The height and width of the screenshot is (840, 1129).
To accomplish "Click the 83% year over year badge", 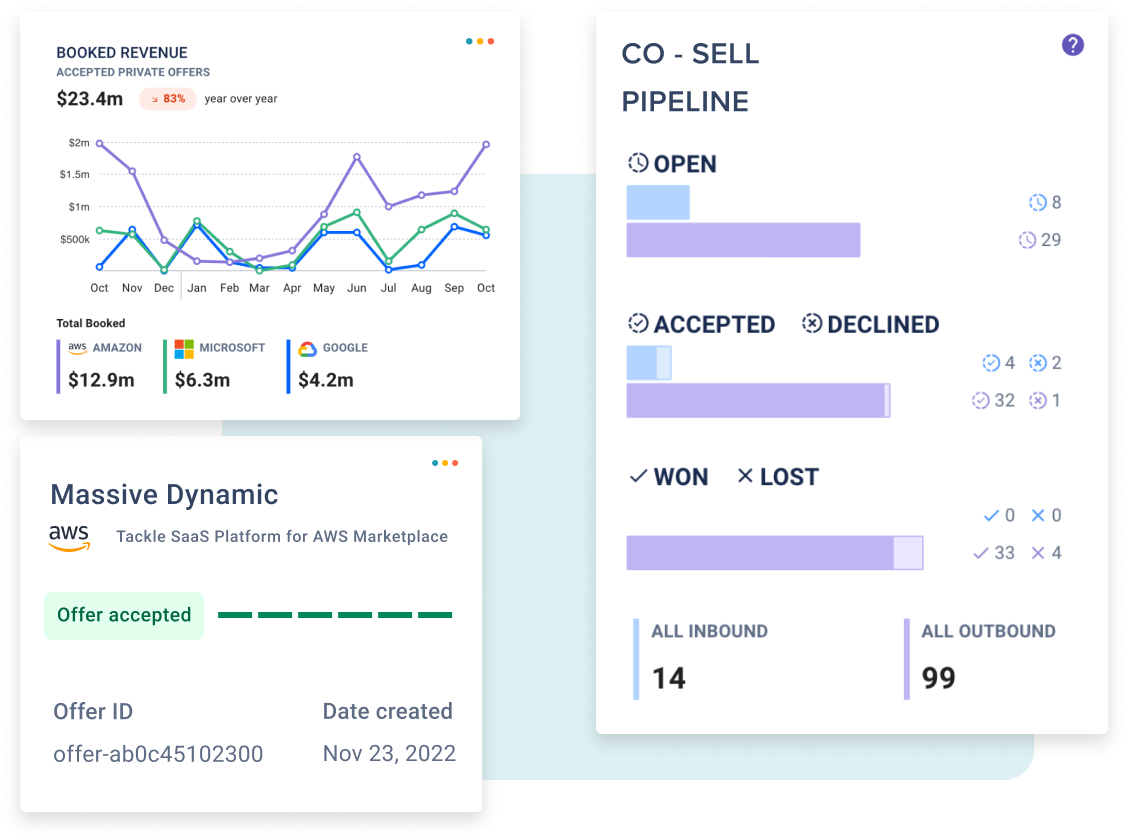I will coord(168,99).
